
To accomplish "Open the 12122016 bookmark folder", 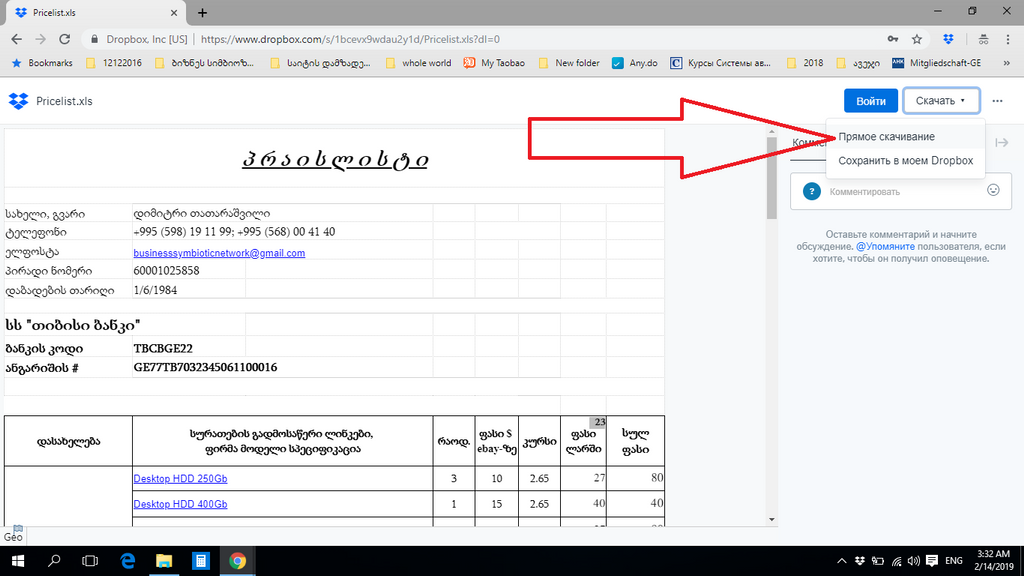I will pyautogui.click(x=114, y=63).
